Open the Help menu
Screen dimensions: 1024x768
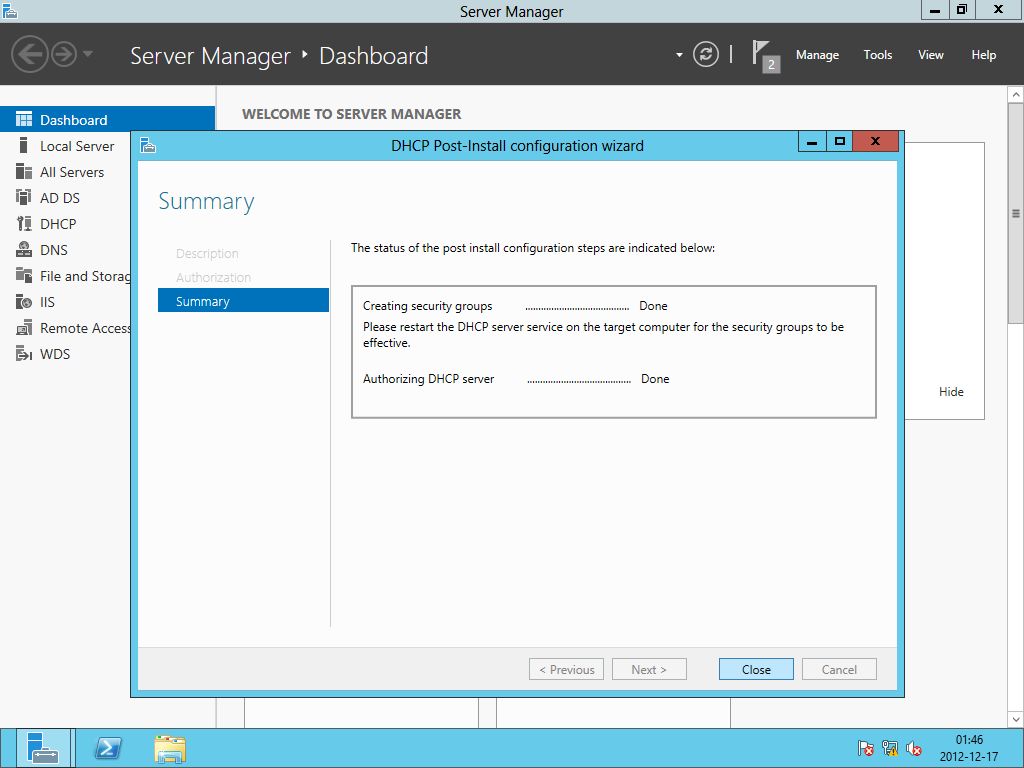[983, 55]
